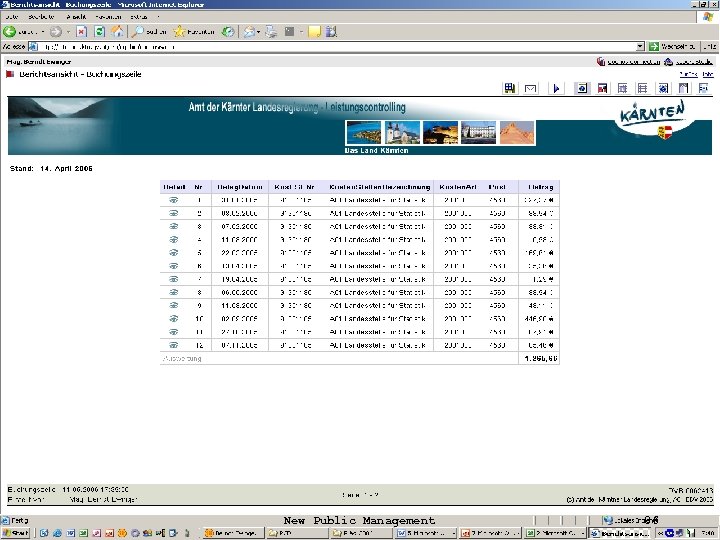Click the highlighted blue-dot report toolbar icon

pyautogui.click(x=582, y=88)
